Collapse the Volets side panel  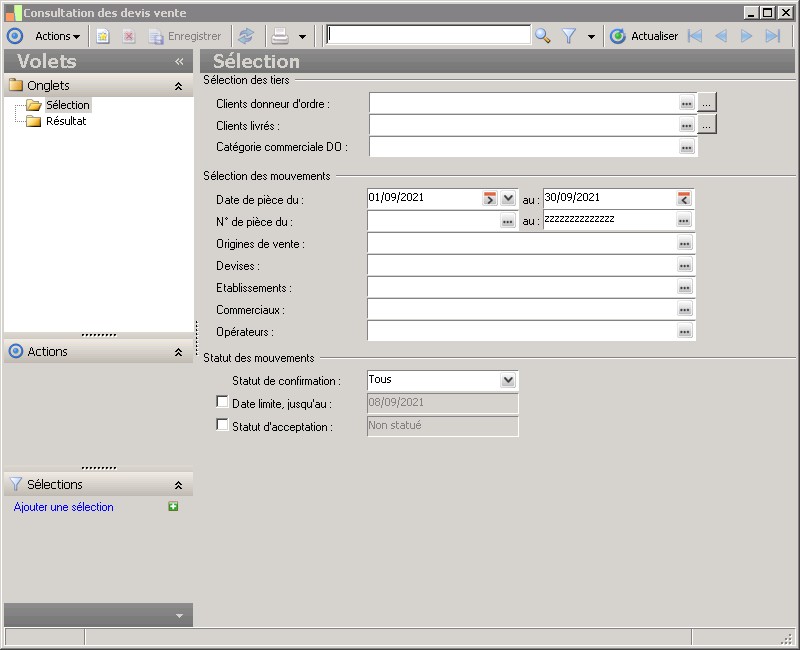(x=179, y=61)
